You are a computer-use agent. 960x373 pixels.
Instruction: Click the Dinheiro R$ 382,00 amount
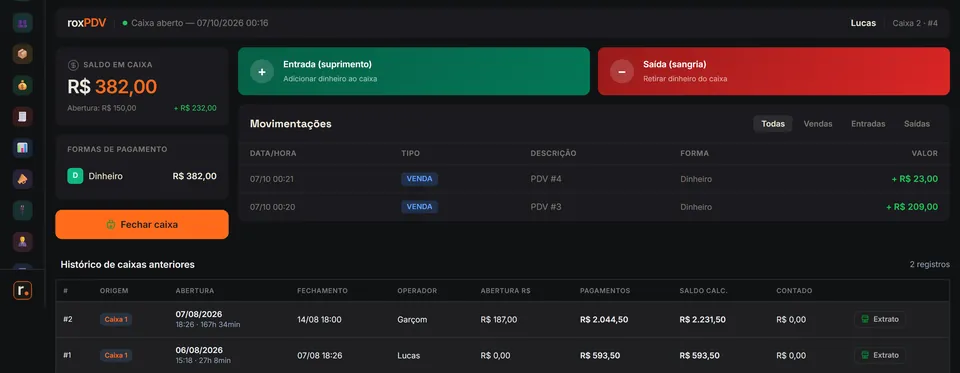pos(195,176)
